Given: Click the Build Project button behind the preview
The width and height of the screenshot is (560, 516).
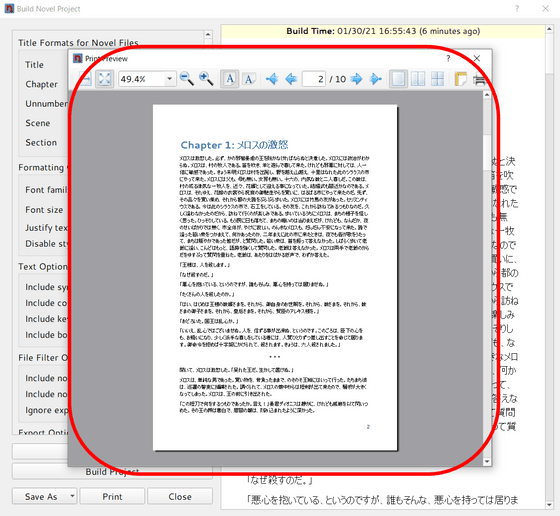Looking at the screenshot, I should tap(112, 472).
